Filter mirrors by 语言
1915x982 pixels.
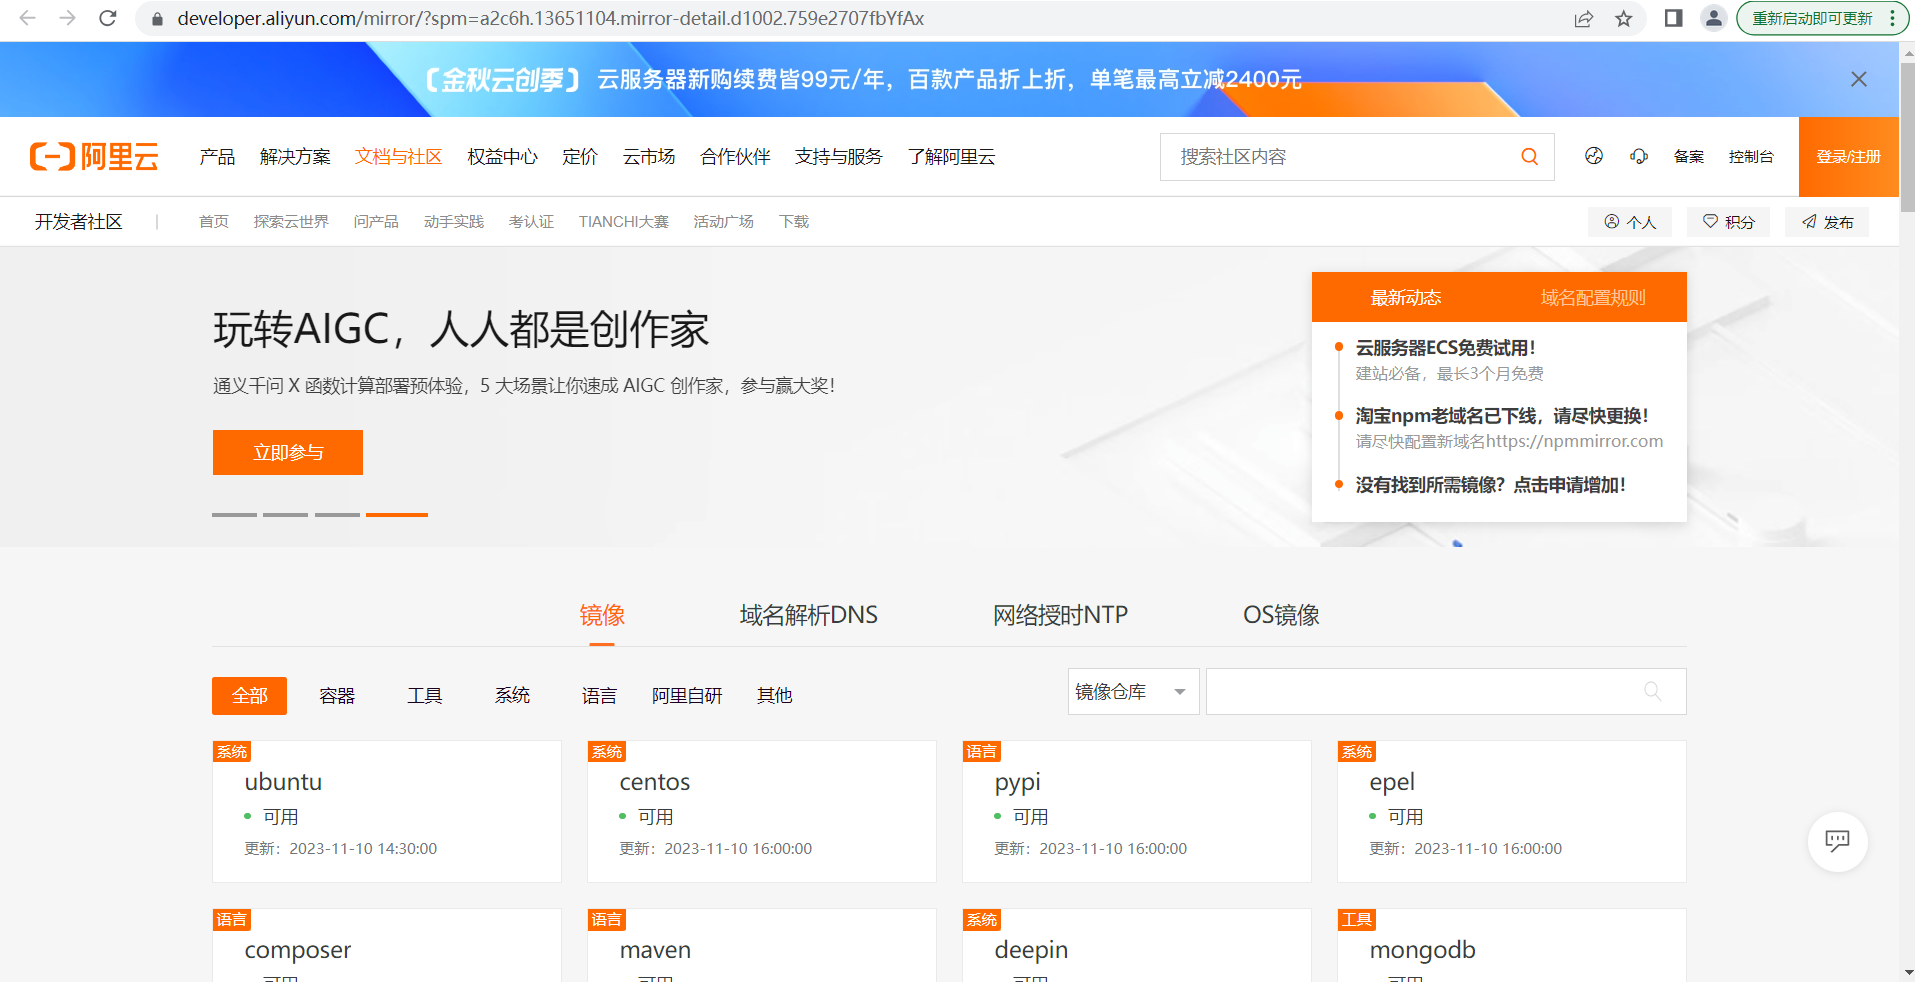[599, 696]
